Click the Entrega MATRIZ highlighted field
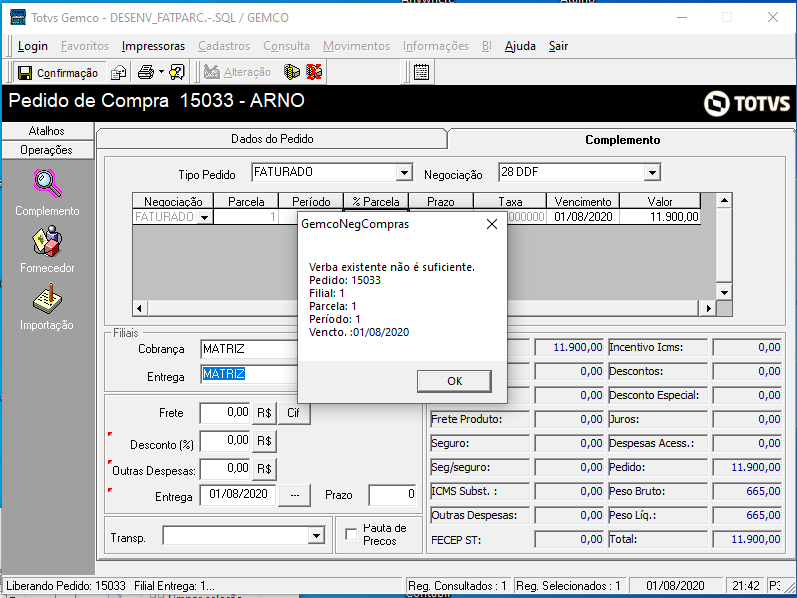This screenshot has height=598, width=797. click(x=249, y=374)
